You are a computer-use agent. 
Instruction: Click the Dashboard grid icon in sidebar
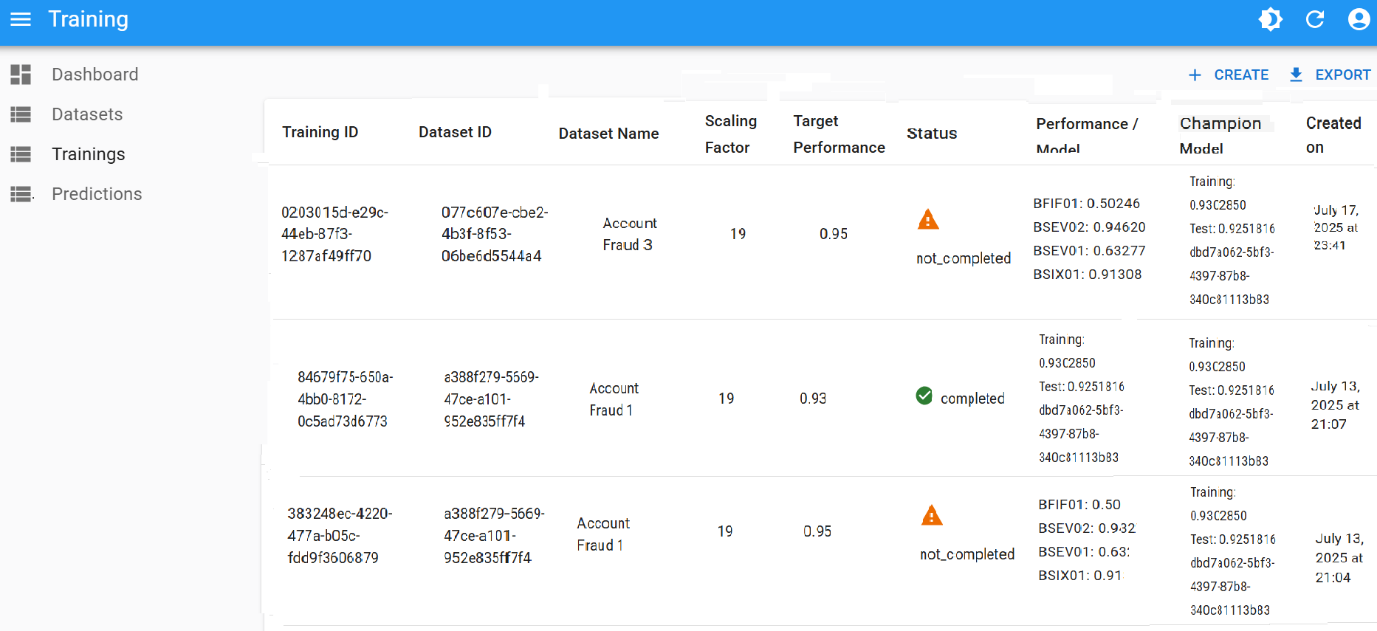click(x=21, y=74)
